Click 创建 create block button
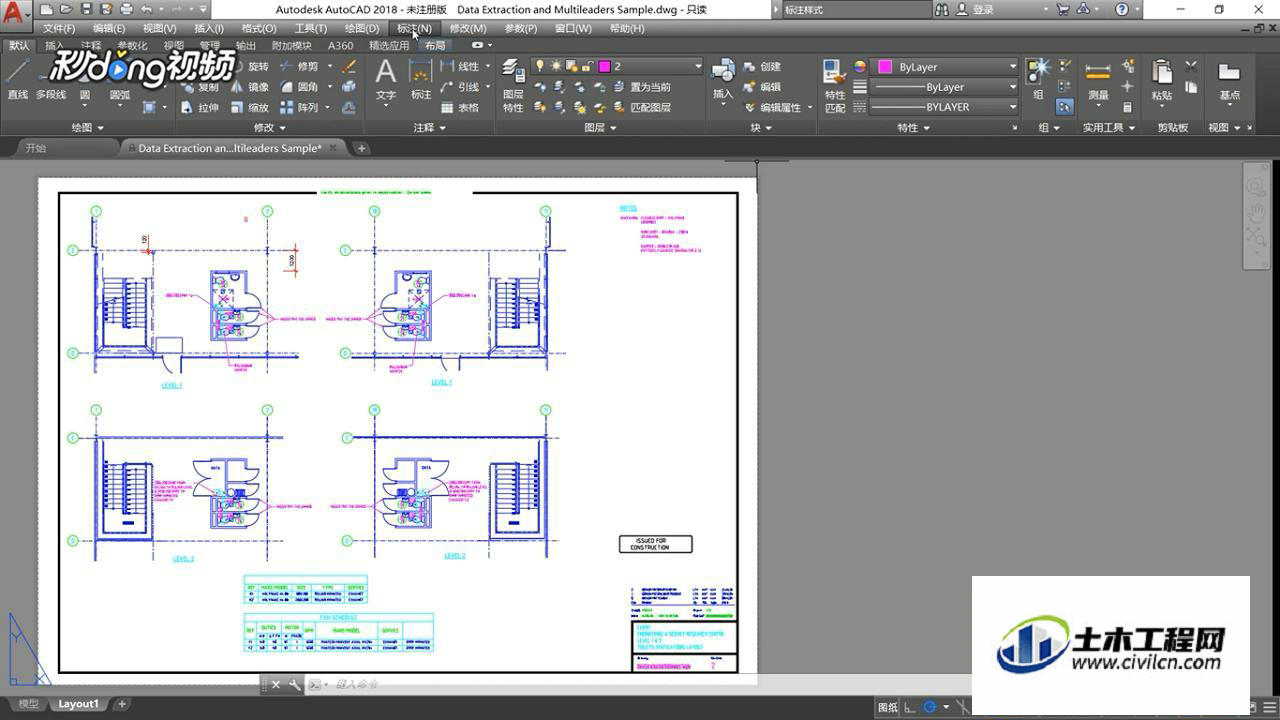The height and width of the screenshot is (720, 1280). (762, 66)
